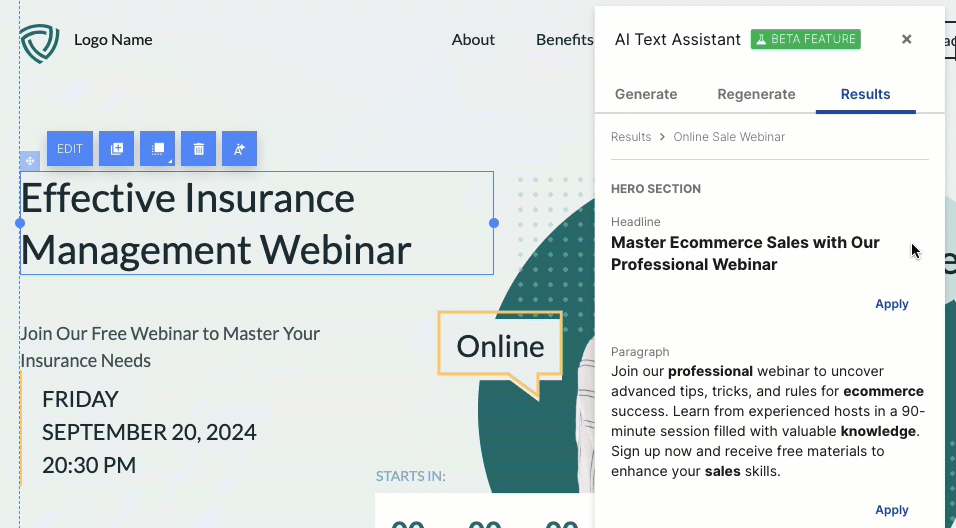Click the breadcrumb chevron separator

point(662,137)
